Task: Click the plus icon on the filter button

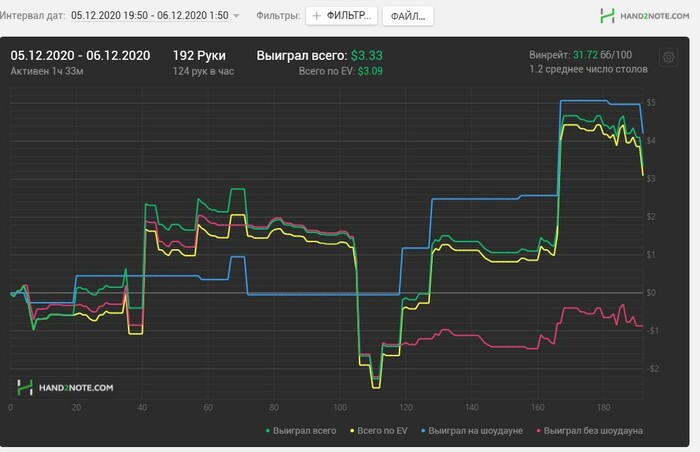Action: coord(317,16)
